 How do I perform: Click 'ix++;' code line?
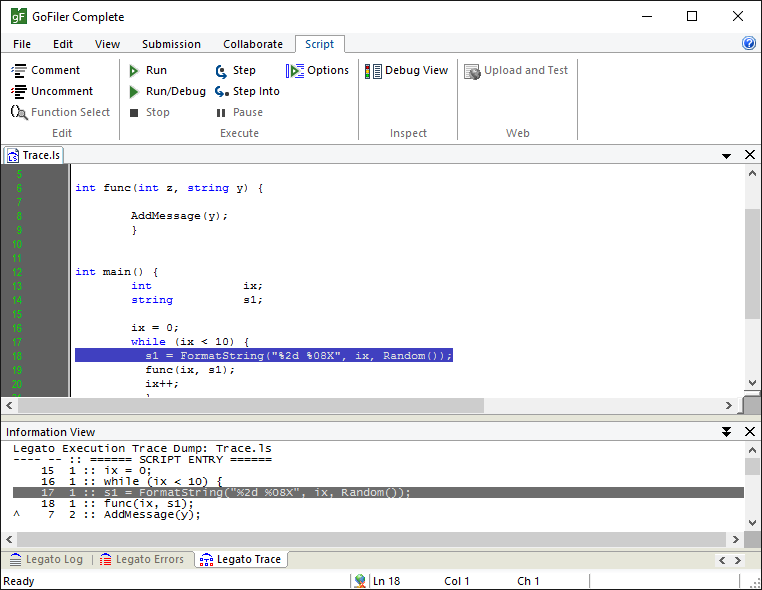pos(162,384)
